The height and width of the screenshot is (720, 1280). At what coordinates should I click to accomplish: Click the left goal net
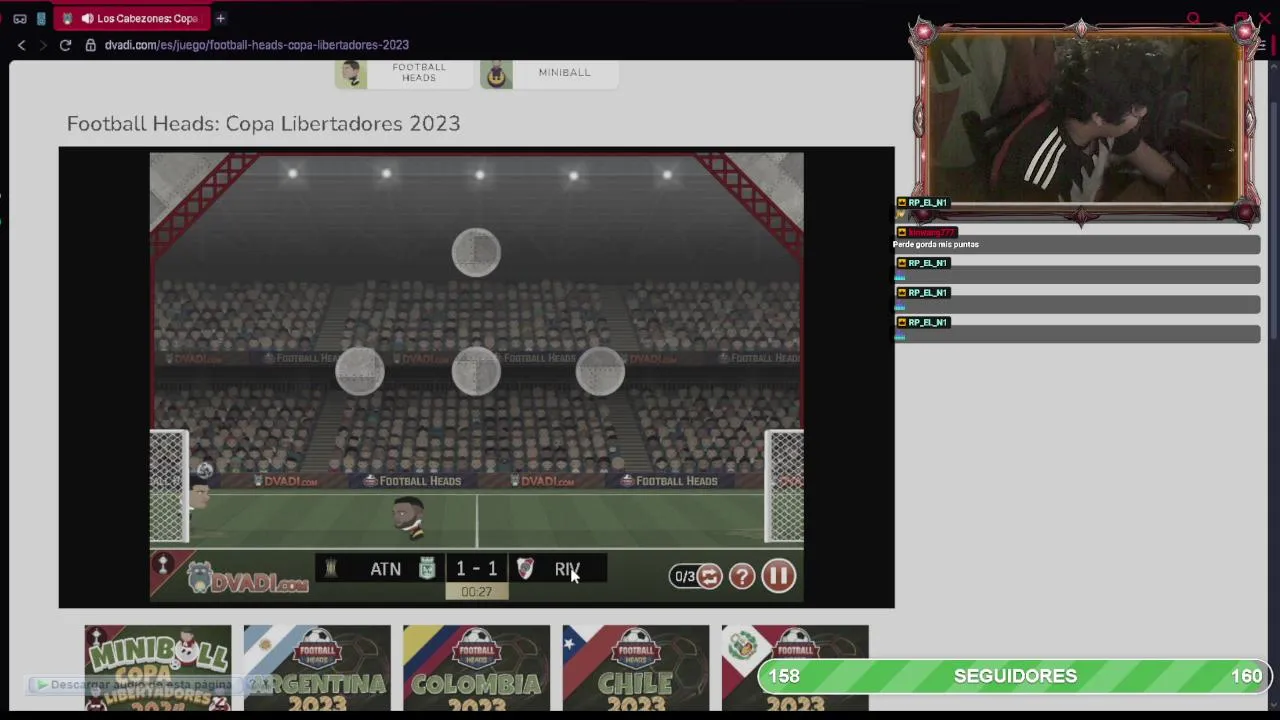point(169,487)
